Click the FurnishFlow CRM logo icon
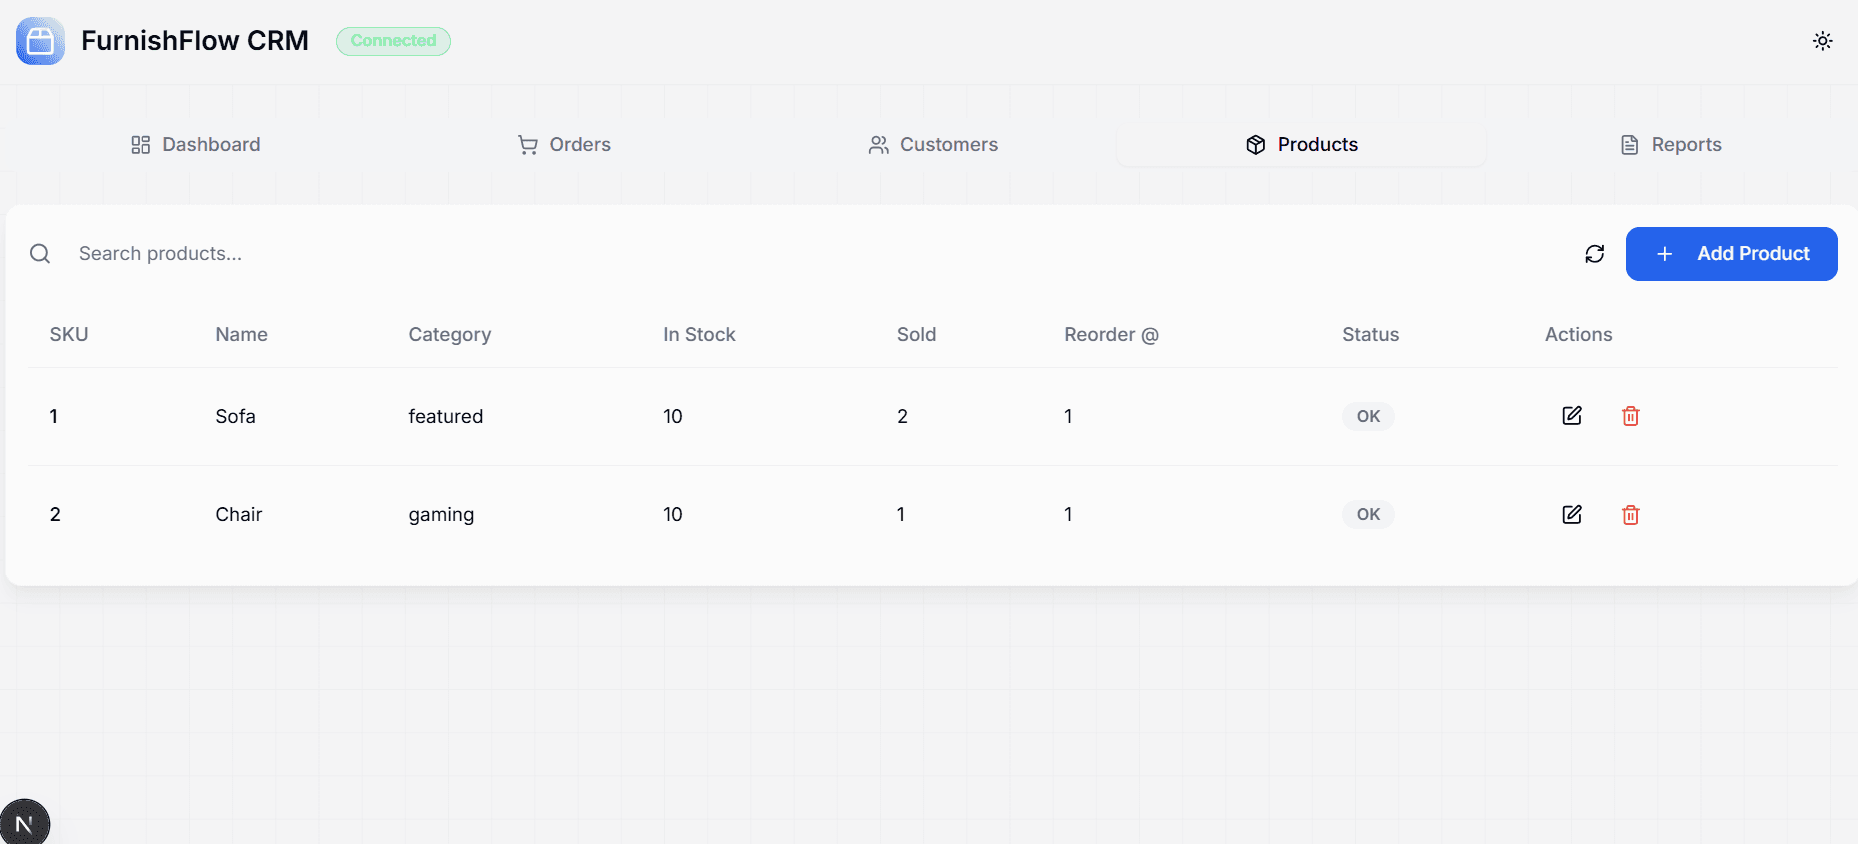This screenshot has height=844, width=1858. click(x=40, y=41)
